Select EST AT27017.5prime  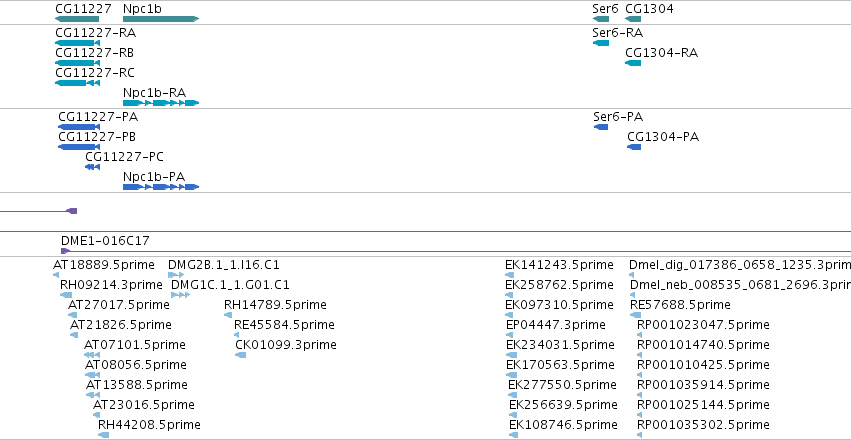click(x=118, y=305)
